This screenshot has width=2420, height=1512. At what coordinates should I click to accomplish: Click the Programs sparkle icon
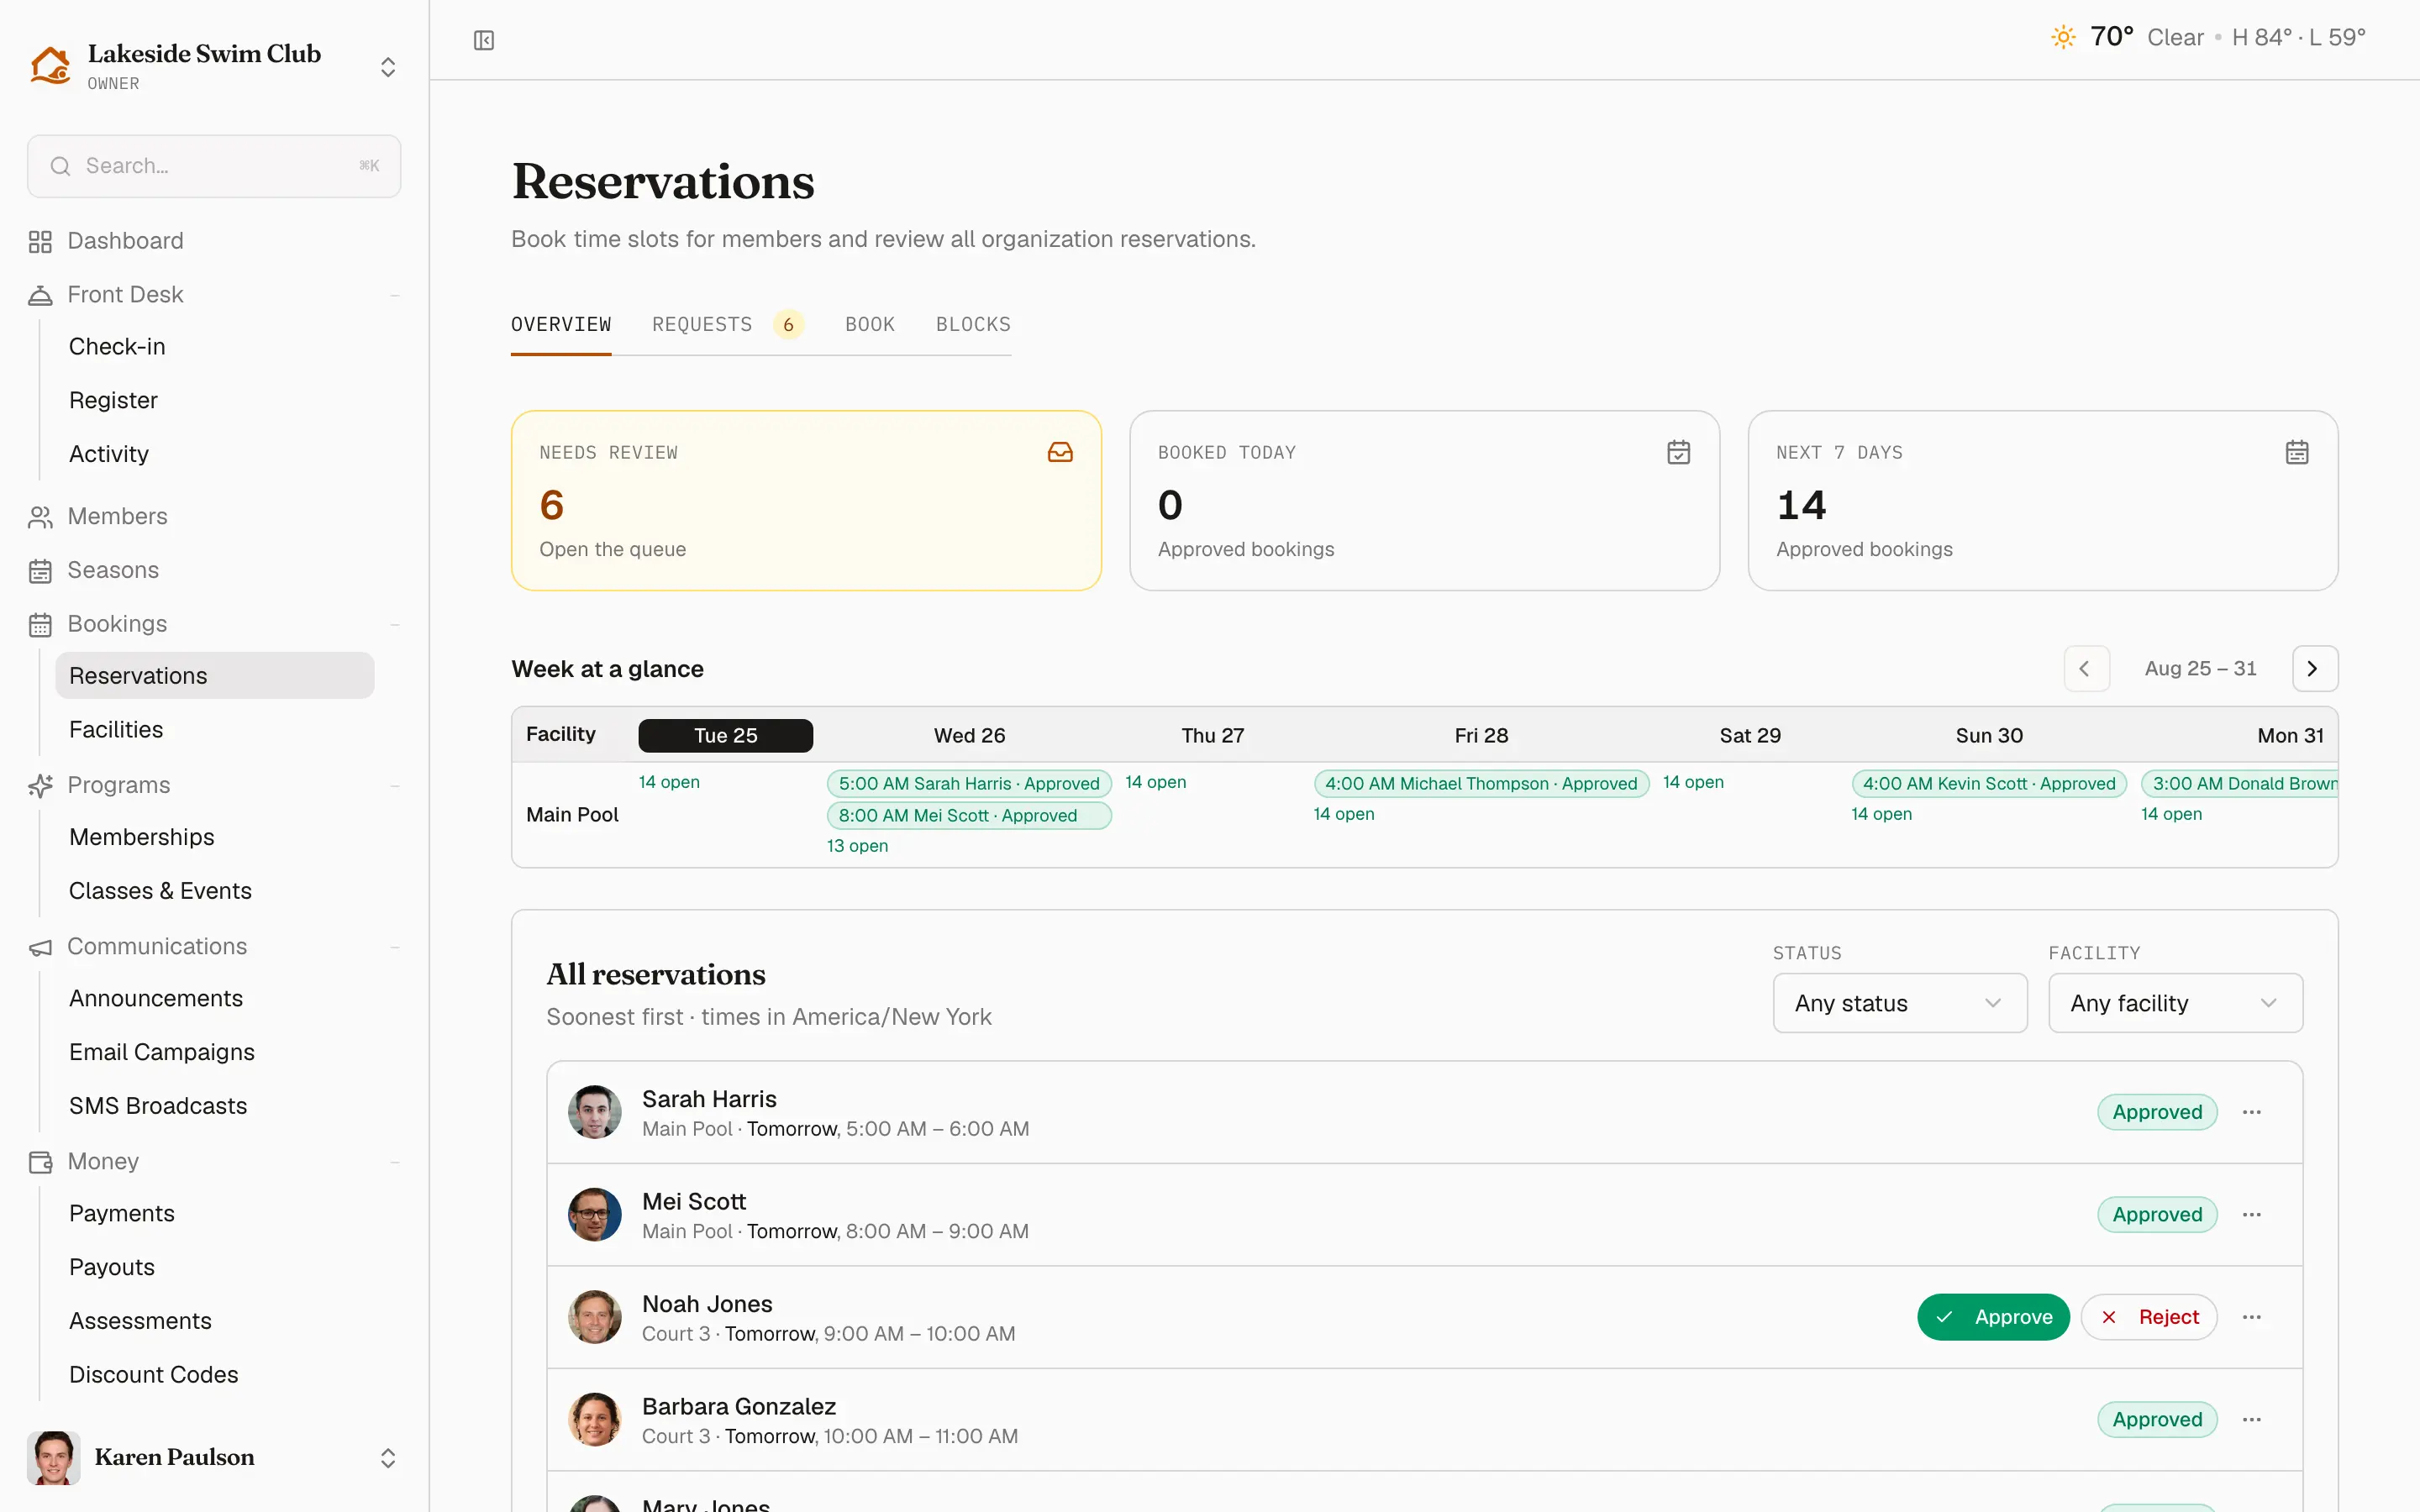click(x=40, y=786)
